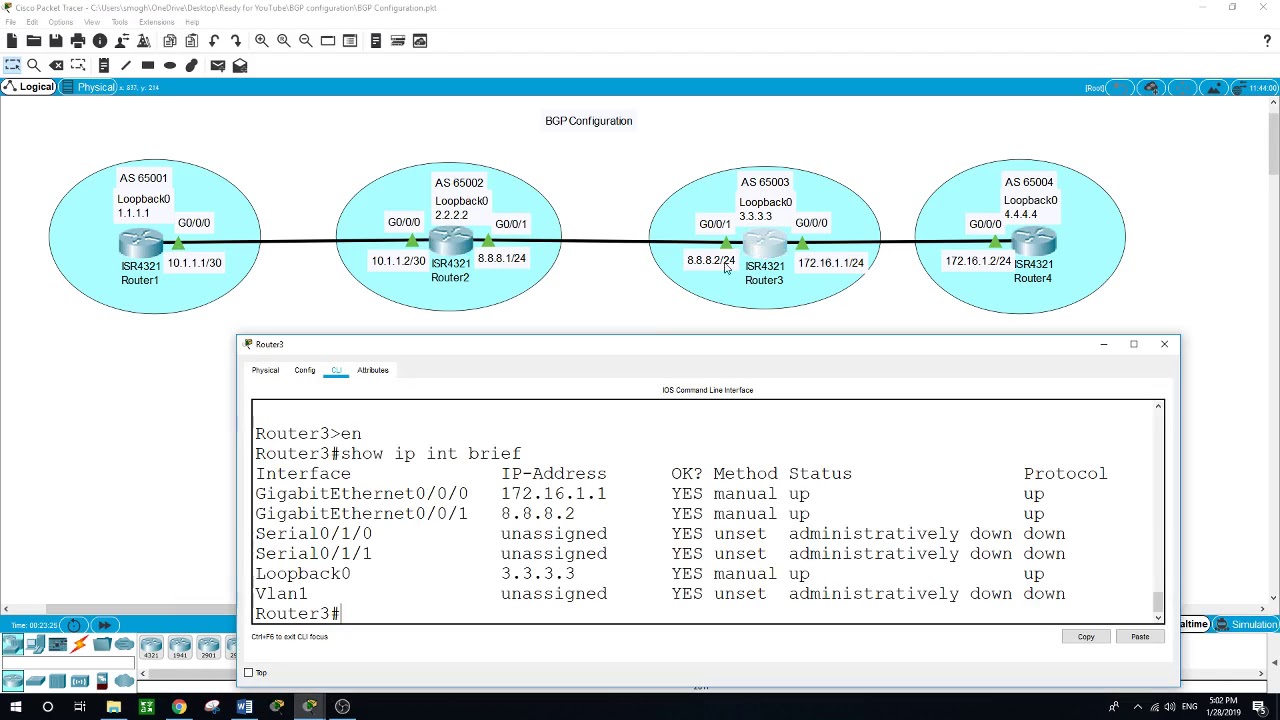Save the project with the floppy icon
Image resolution: width=1280 pixels, height=720 pixels.
pyautogui.click(x=56, y=41)
